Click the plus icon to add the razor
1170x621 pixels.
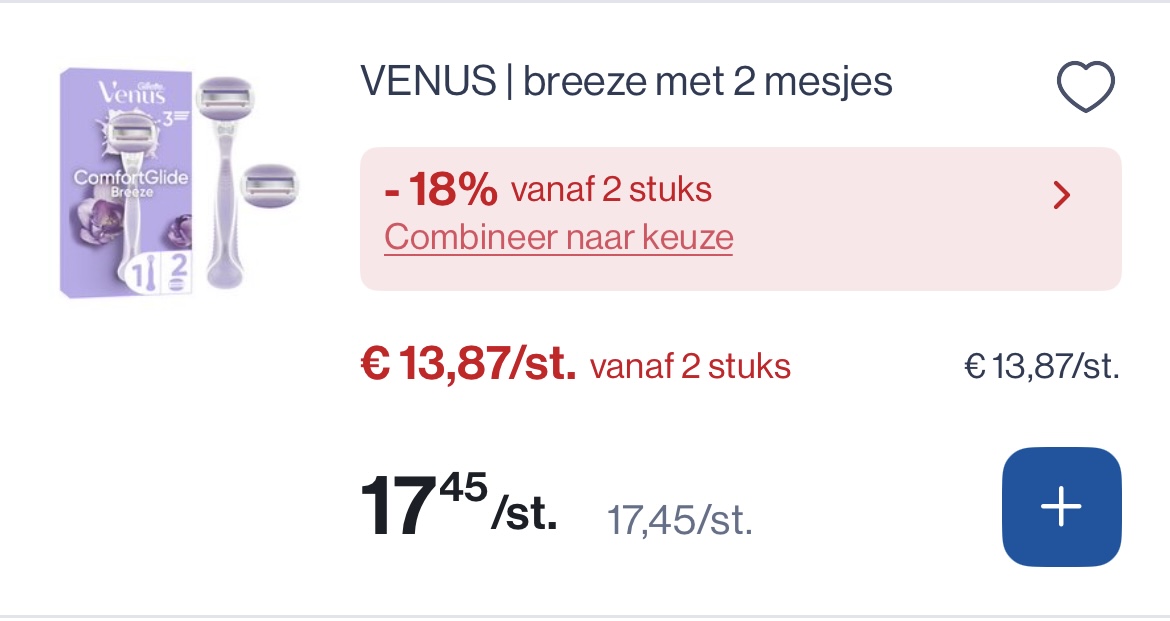coord(1061,506)
